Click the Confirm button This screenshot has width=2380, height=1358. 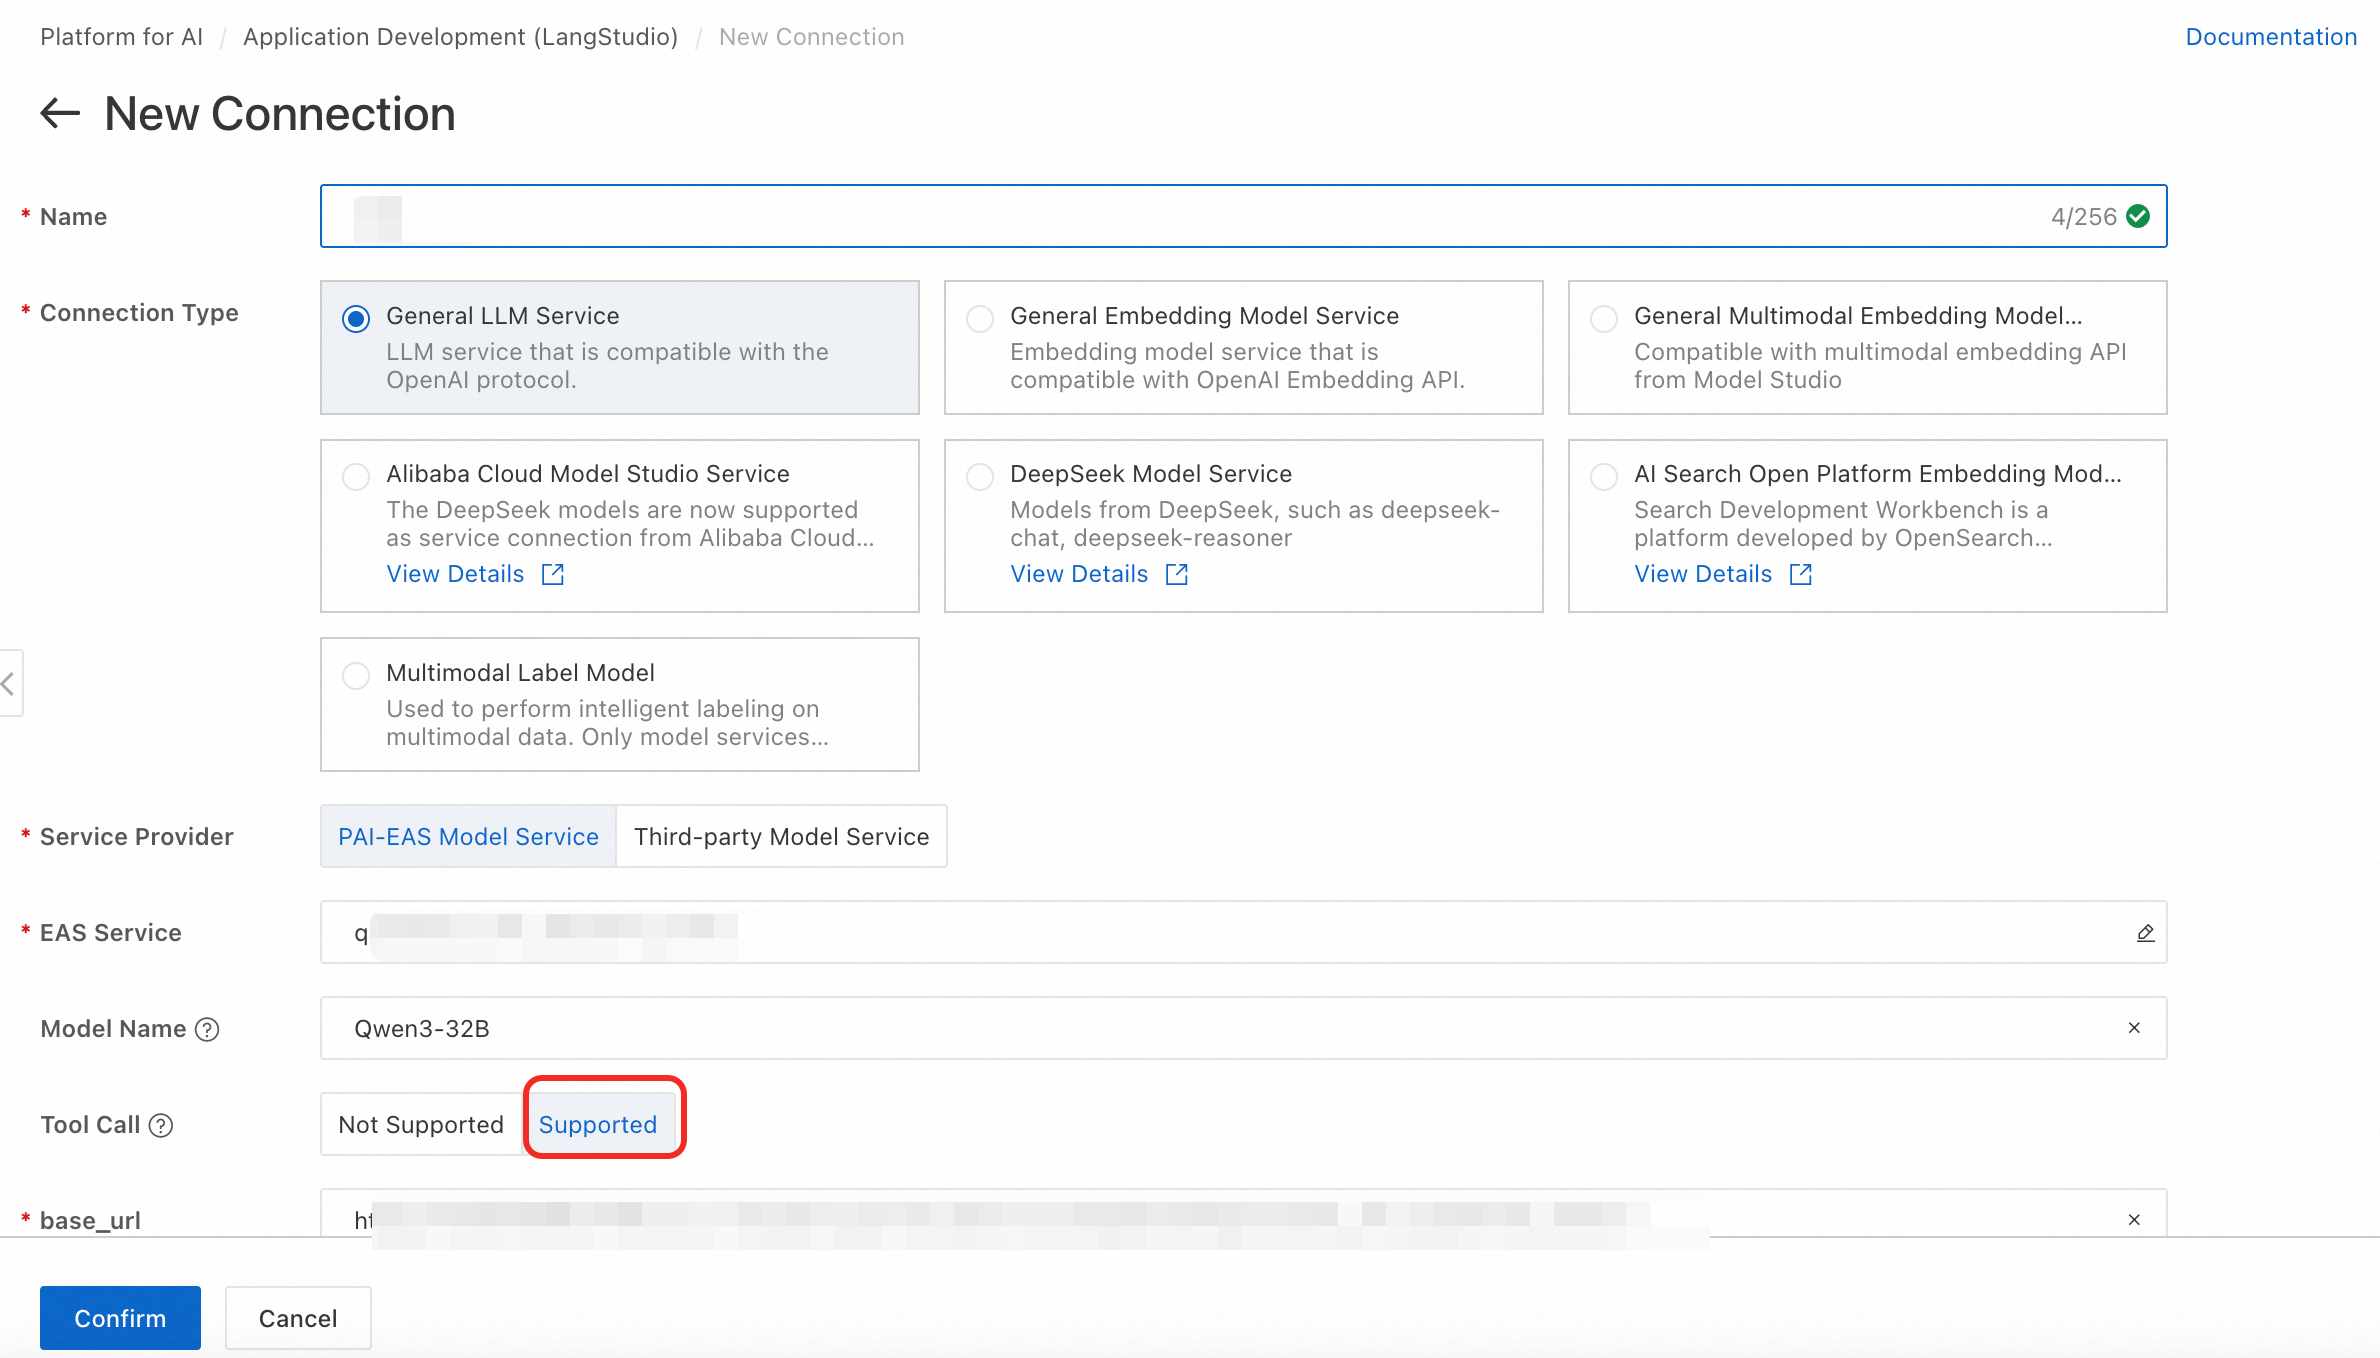120,1317
